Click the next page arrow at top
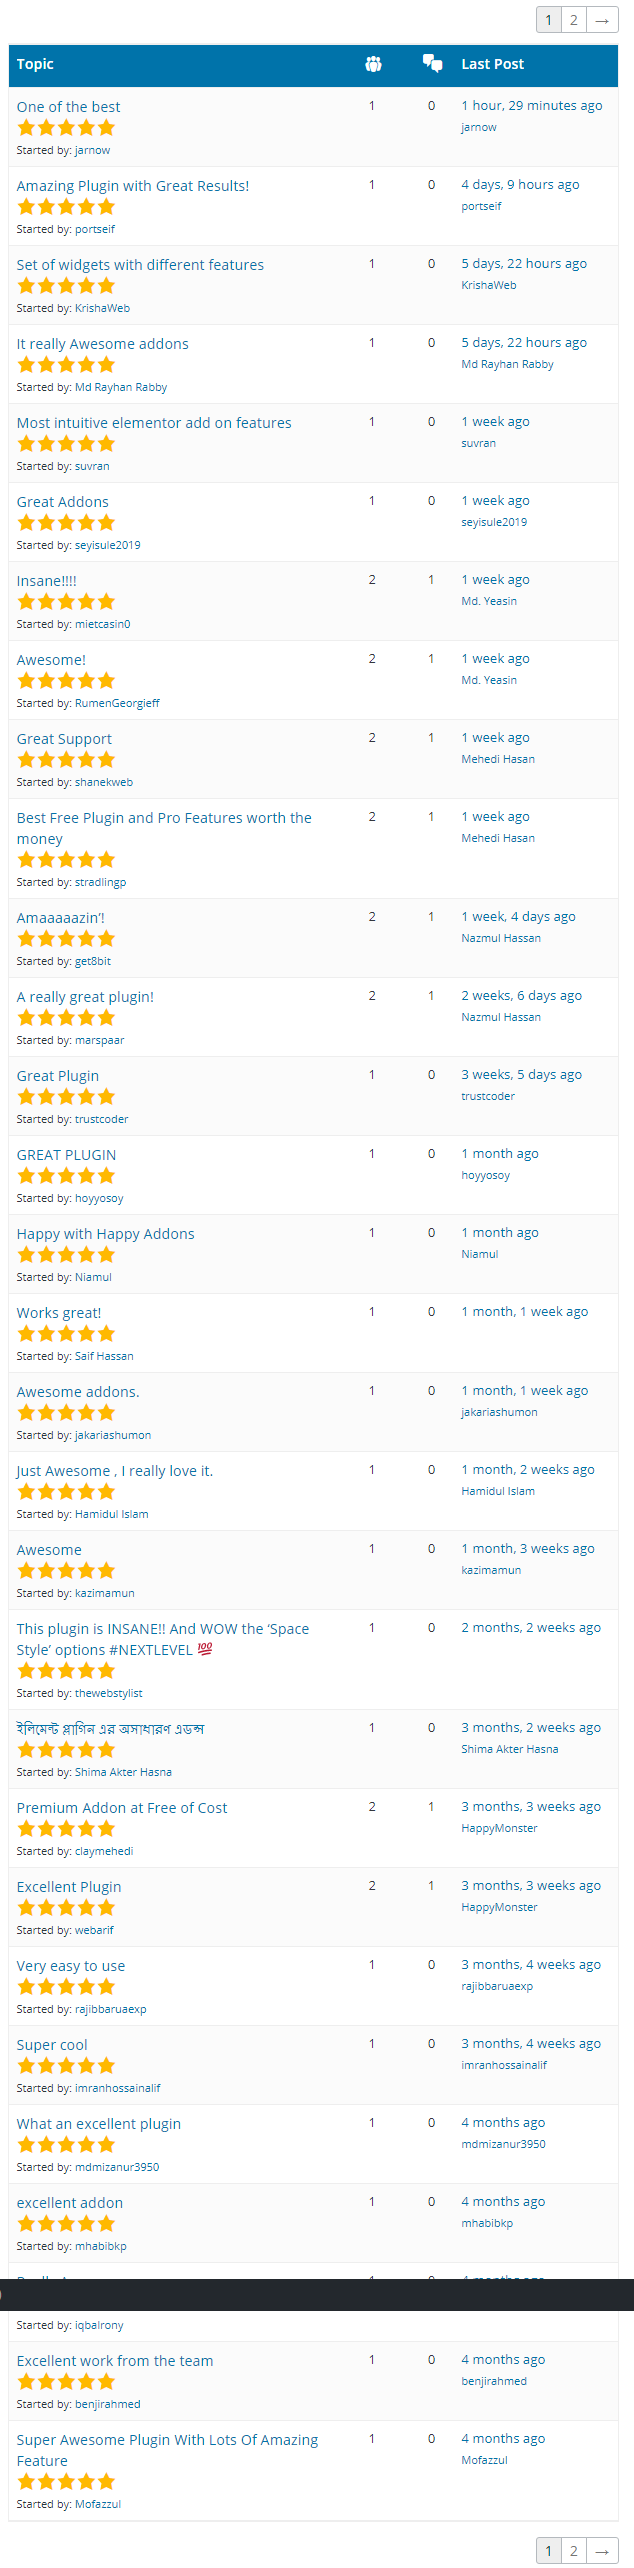634x2568 pixels. point(602,20)
